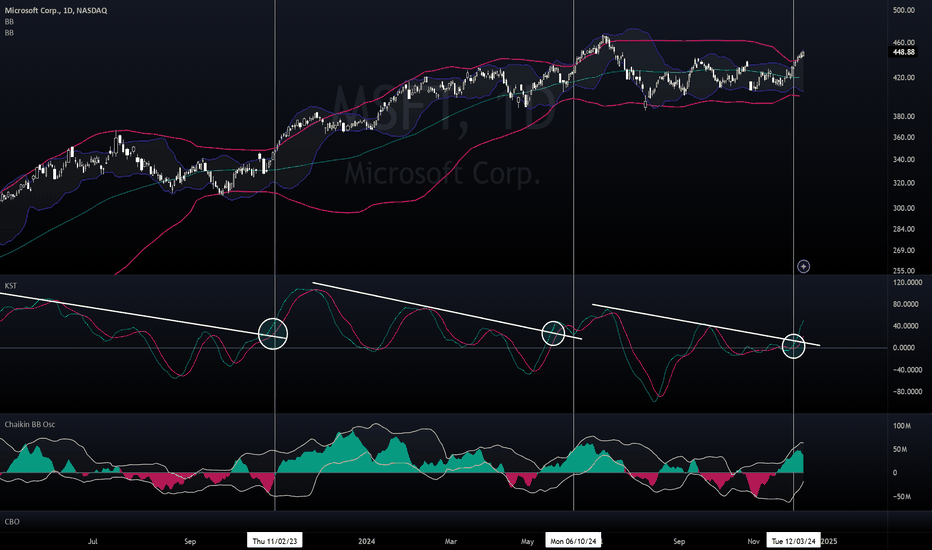Image resolution: width=932 pixels, height=550 pixels.
Task: Select the CBO indicator label
Action: pos(12,521)
